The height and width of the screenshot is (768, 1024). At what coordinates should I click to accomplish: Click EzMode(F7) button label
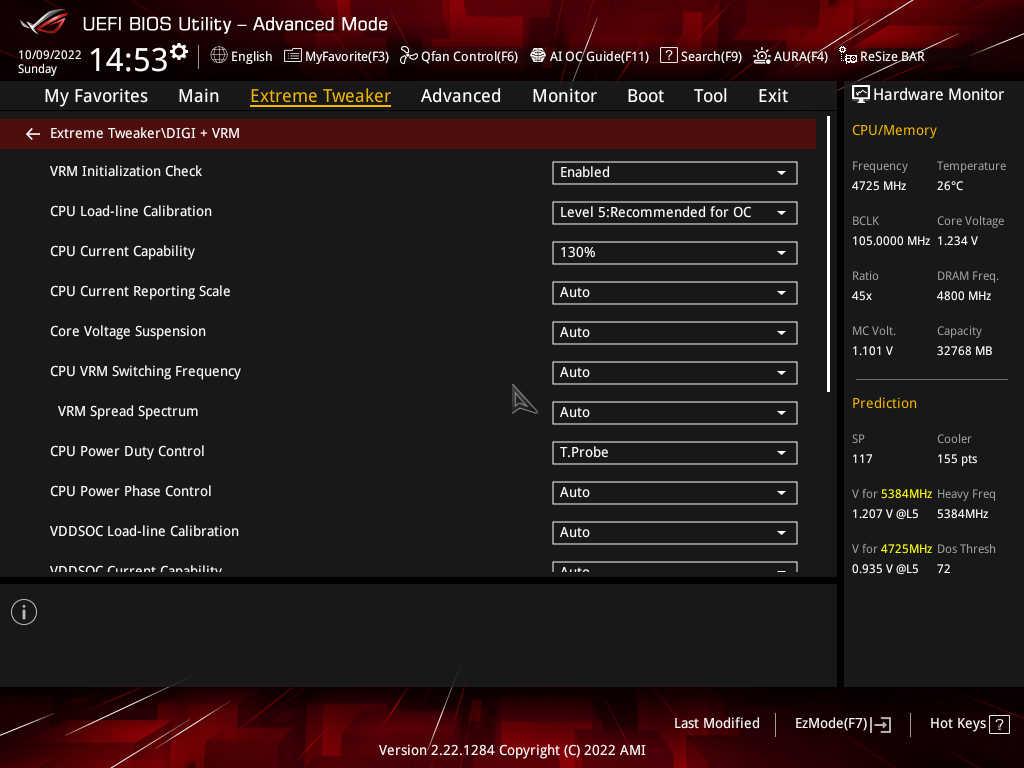(x=831, y=723)
